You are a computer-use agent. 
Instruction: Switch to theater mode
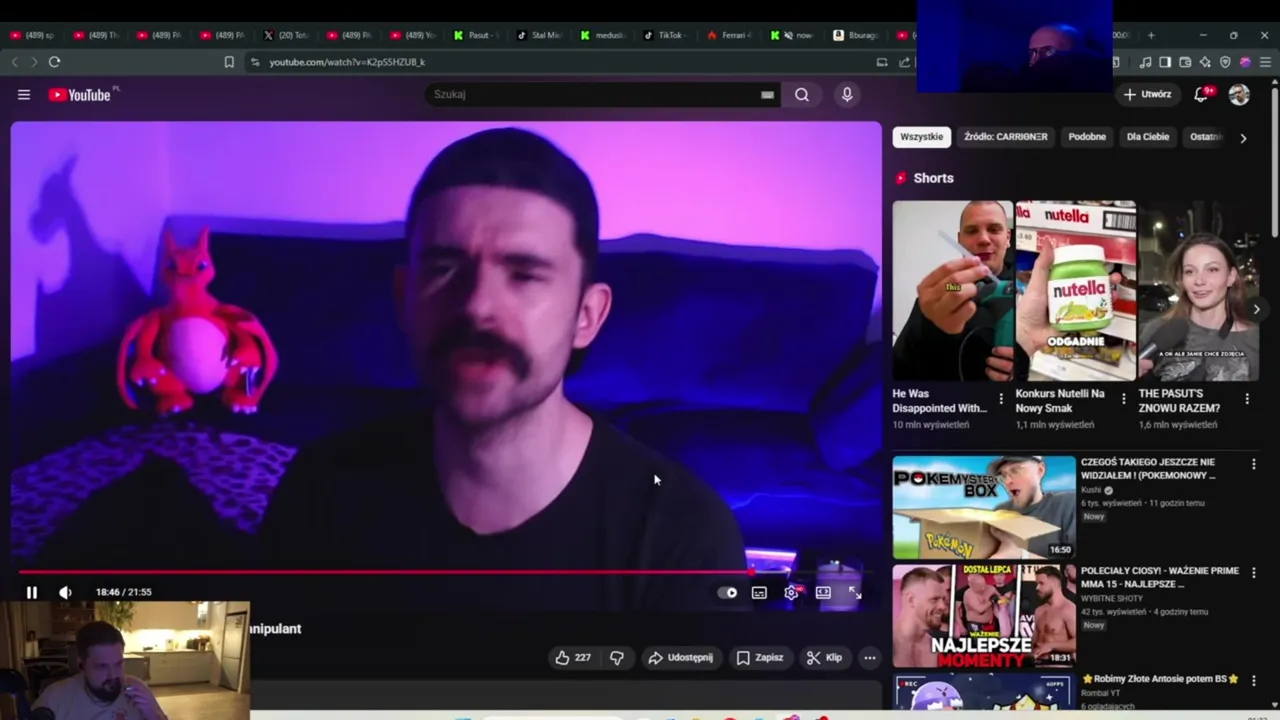823,592
